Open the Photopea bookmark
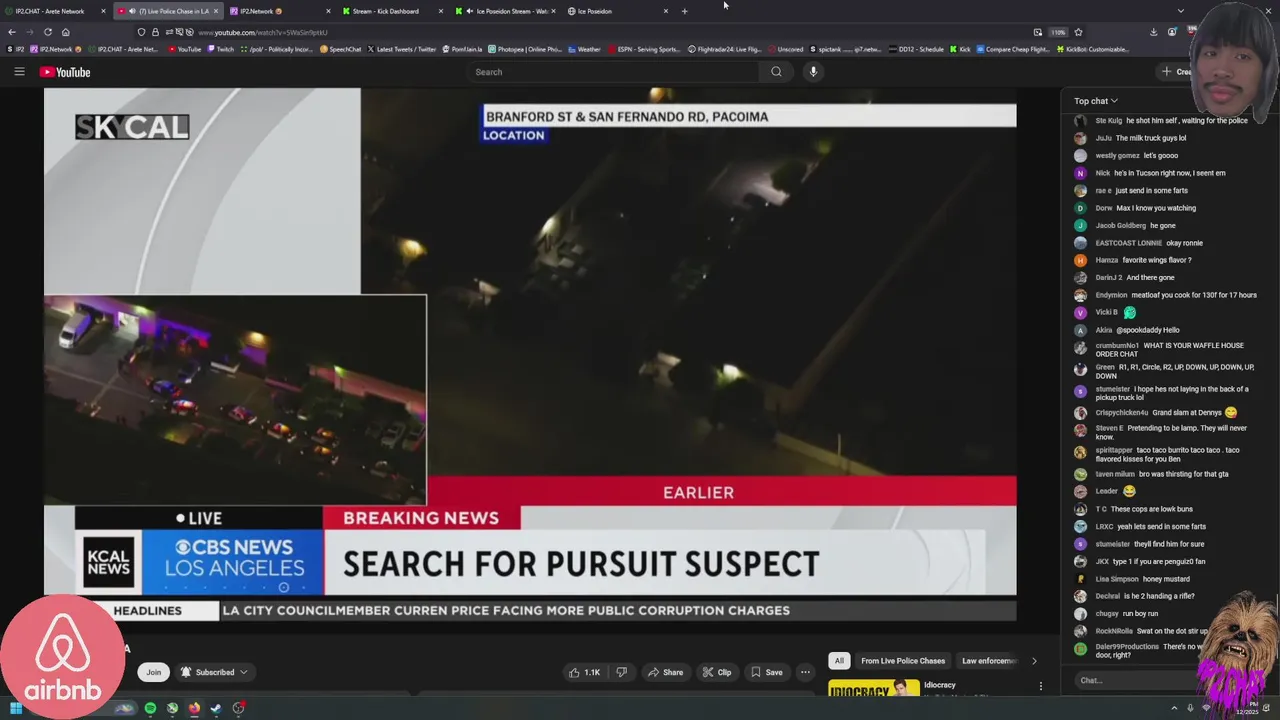Viewport: 1280px width, 720px height. (x=525, y=49)
